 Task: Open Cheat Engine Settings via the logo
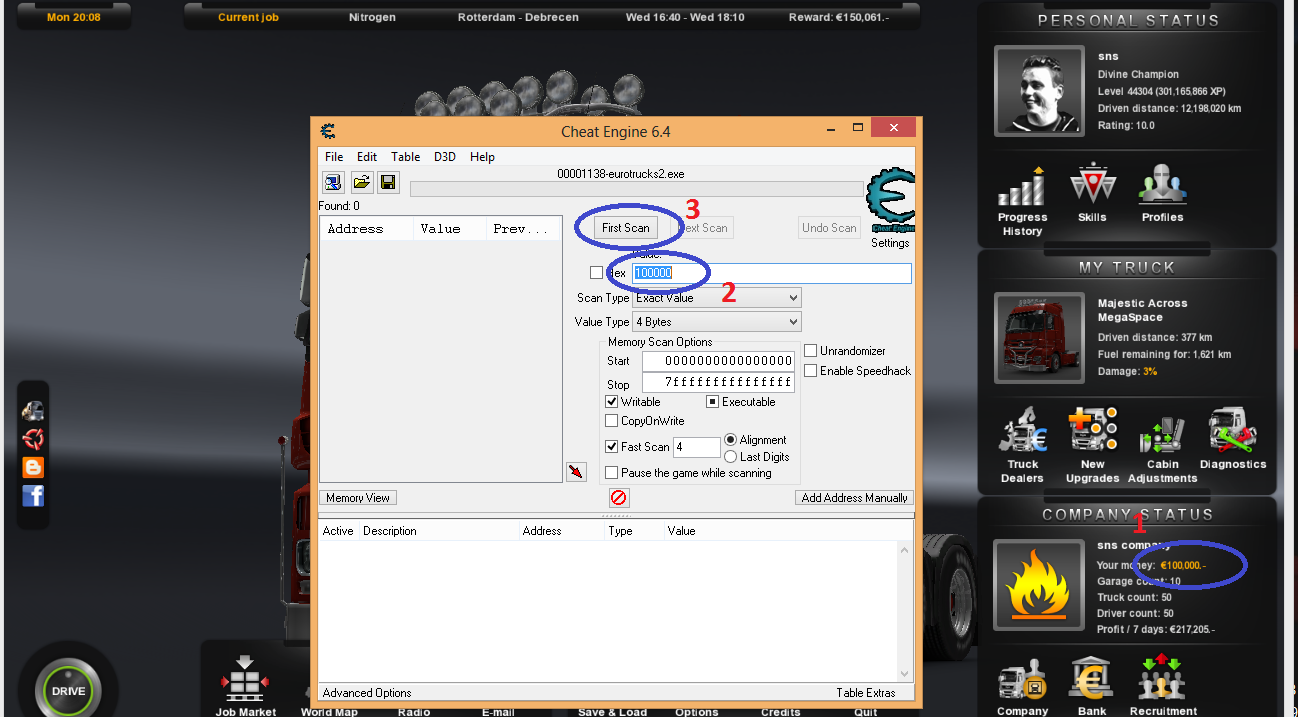point(889,200)
